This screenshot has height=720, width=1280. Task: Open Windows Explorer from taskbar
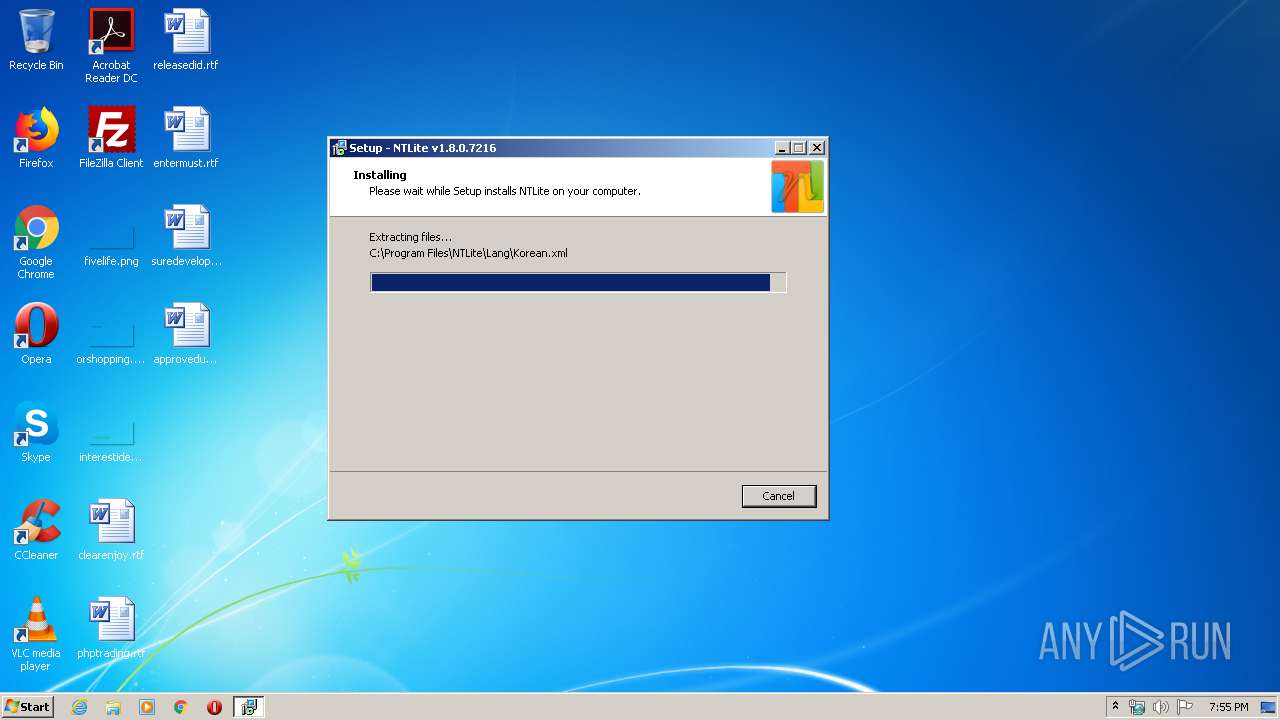[113, 707]
